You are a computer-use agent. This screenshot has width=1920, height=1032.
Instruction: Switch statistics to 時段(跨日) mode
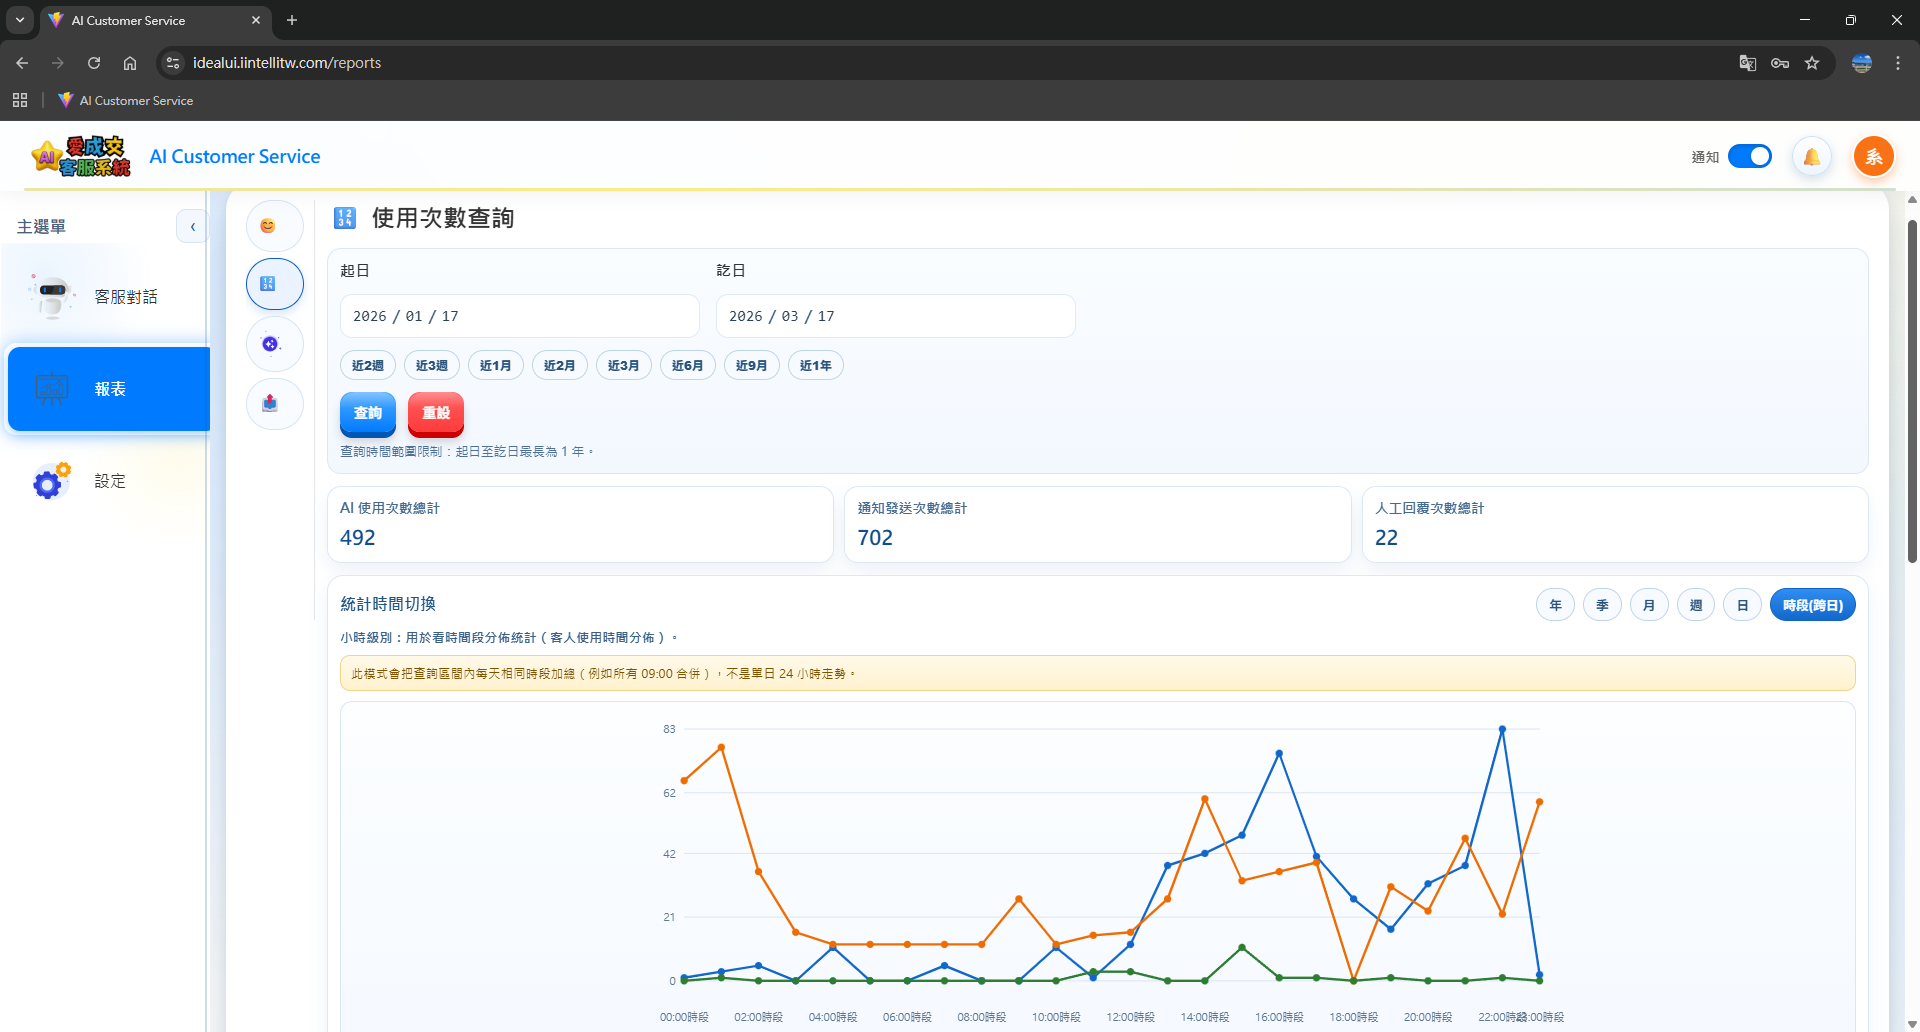[x=1812, y=605]
